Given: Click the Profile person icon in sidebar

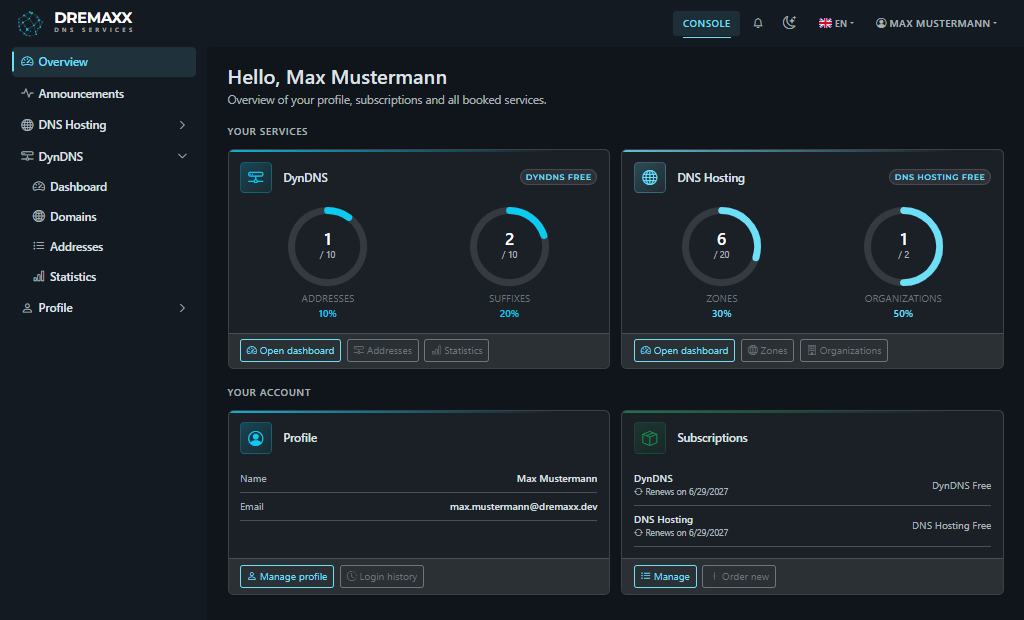Looking at the screenshot, I should [x=27, y=308].
